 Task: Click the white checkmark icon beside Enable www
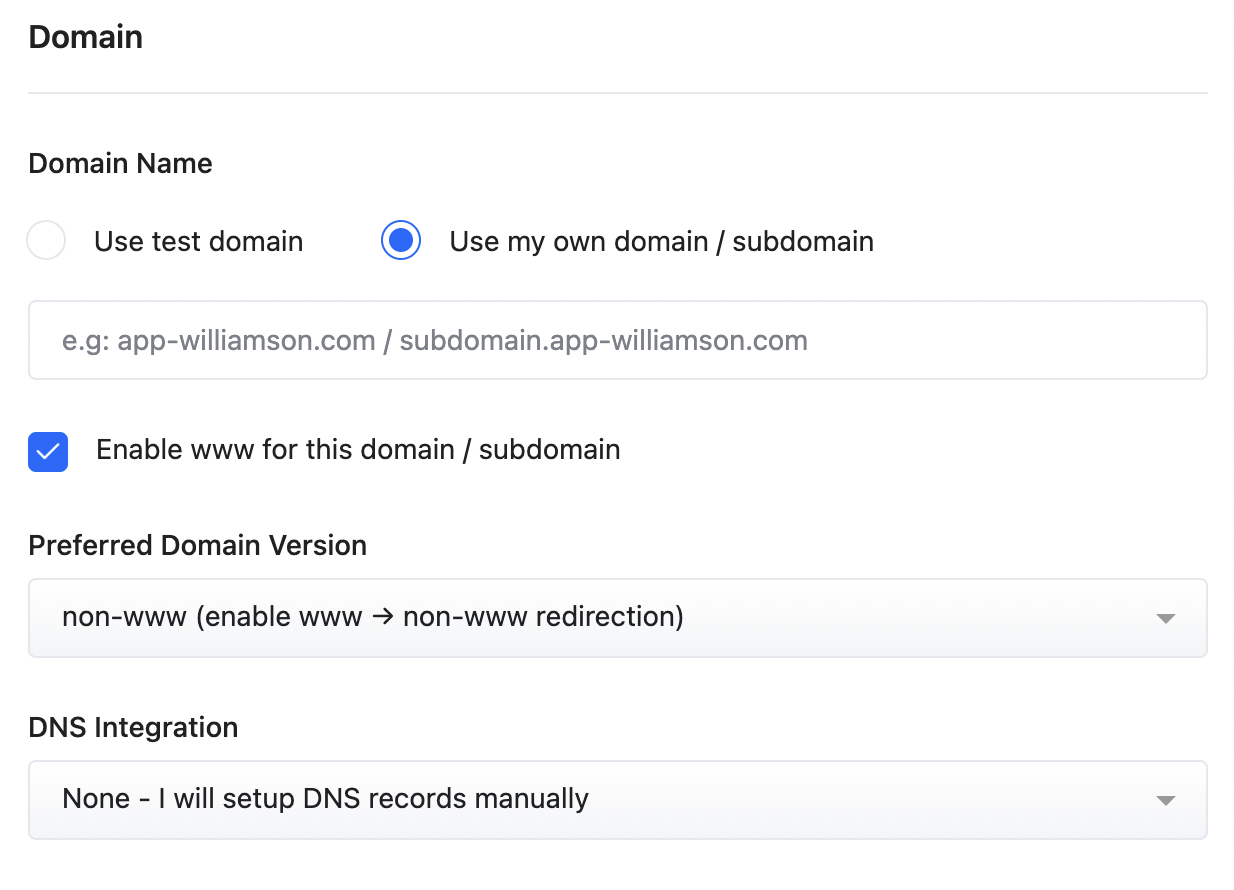(48, 452)
